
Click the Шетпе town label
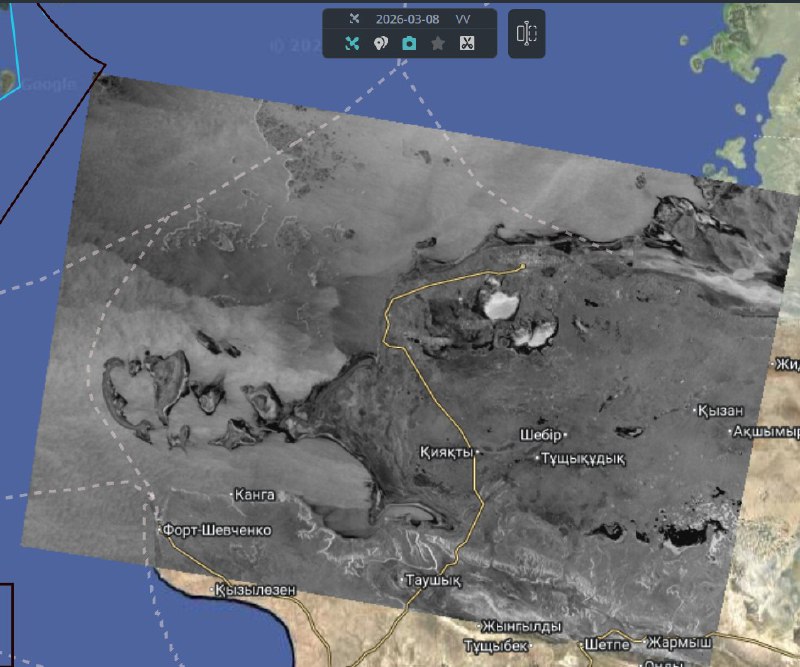[609, 643]
